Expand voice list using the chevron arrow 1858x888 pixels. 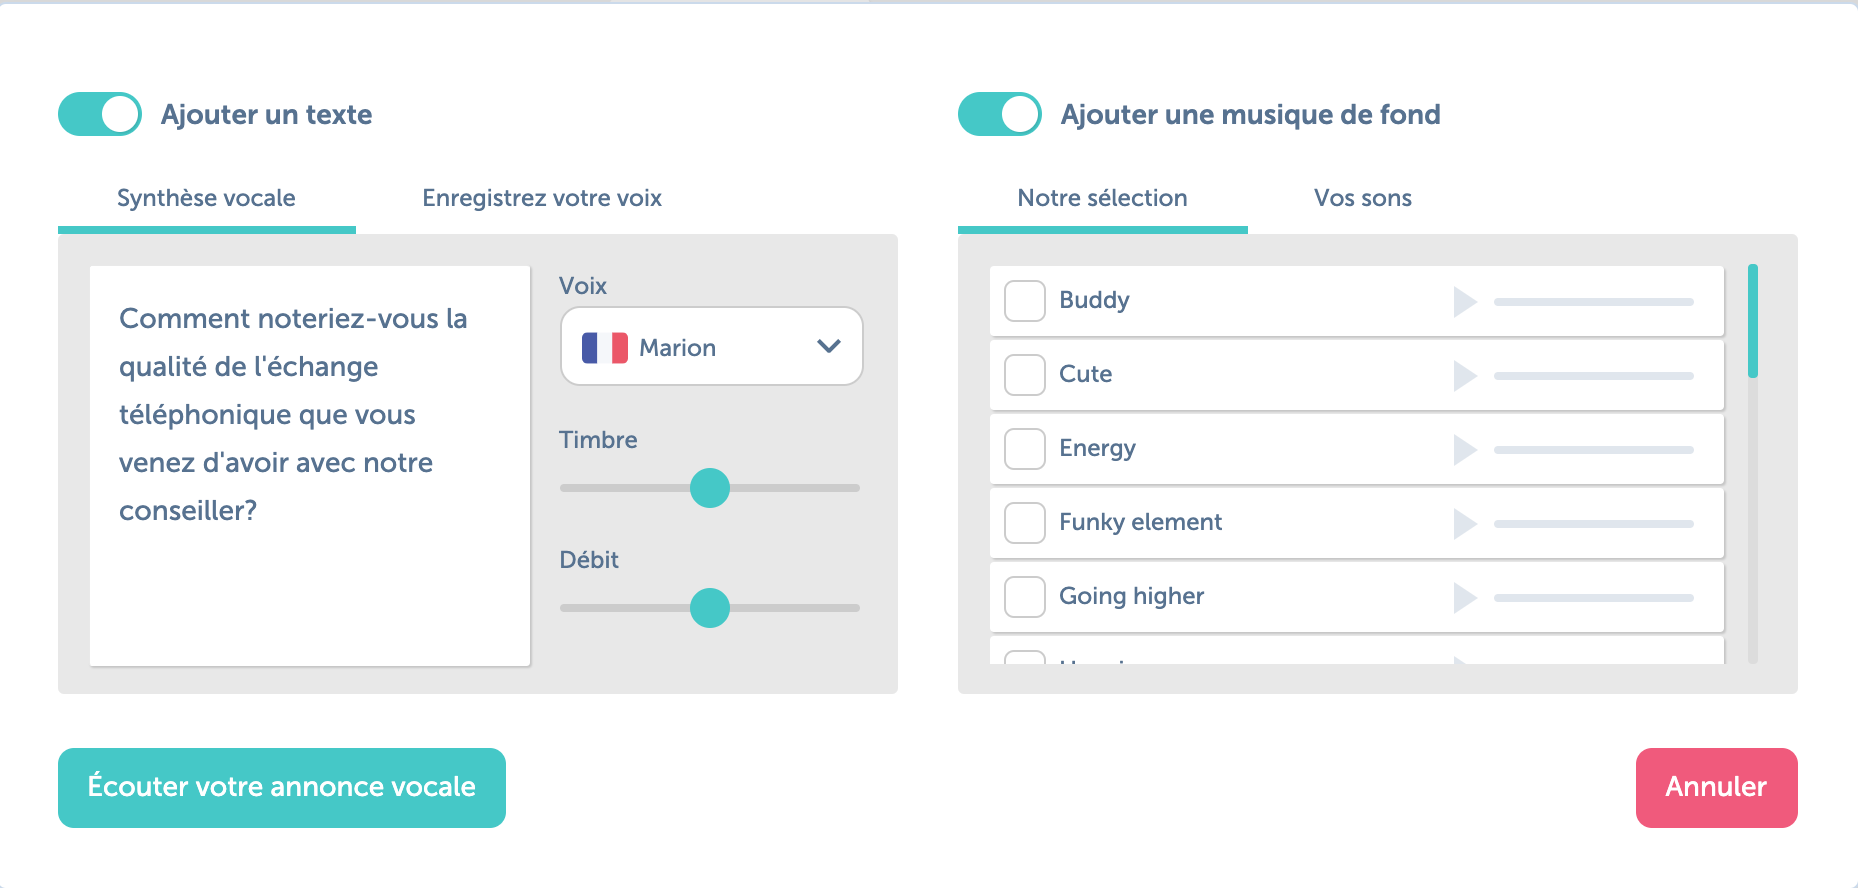pyautogui.click(x=829, y=346)
